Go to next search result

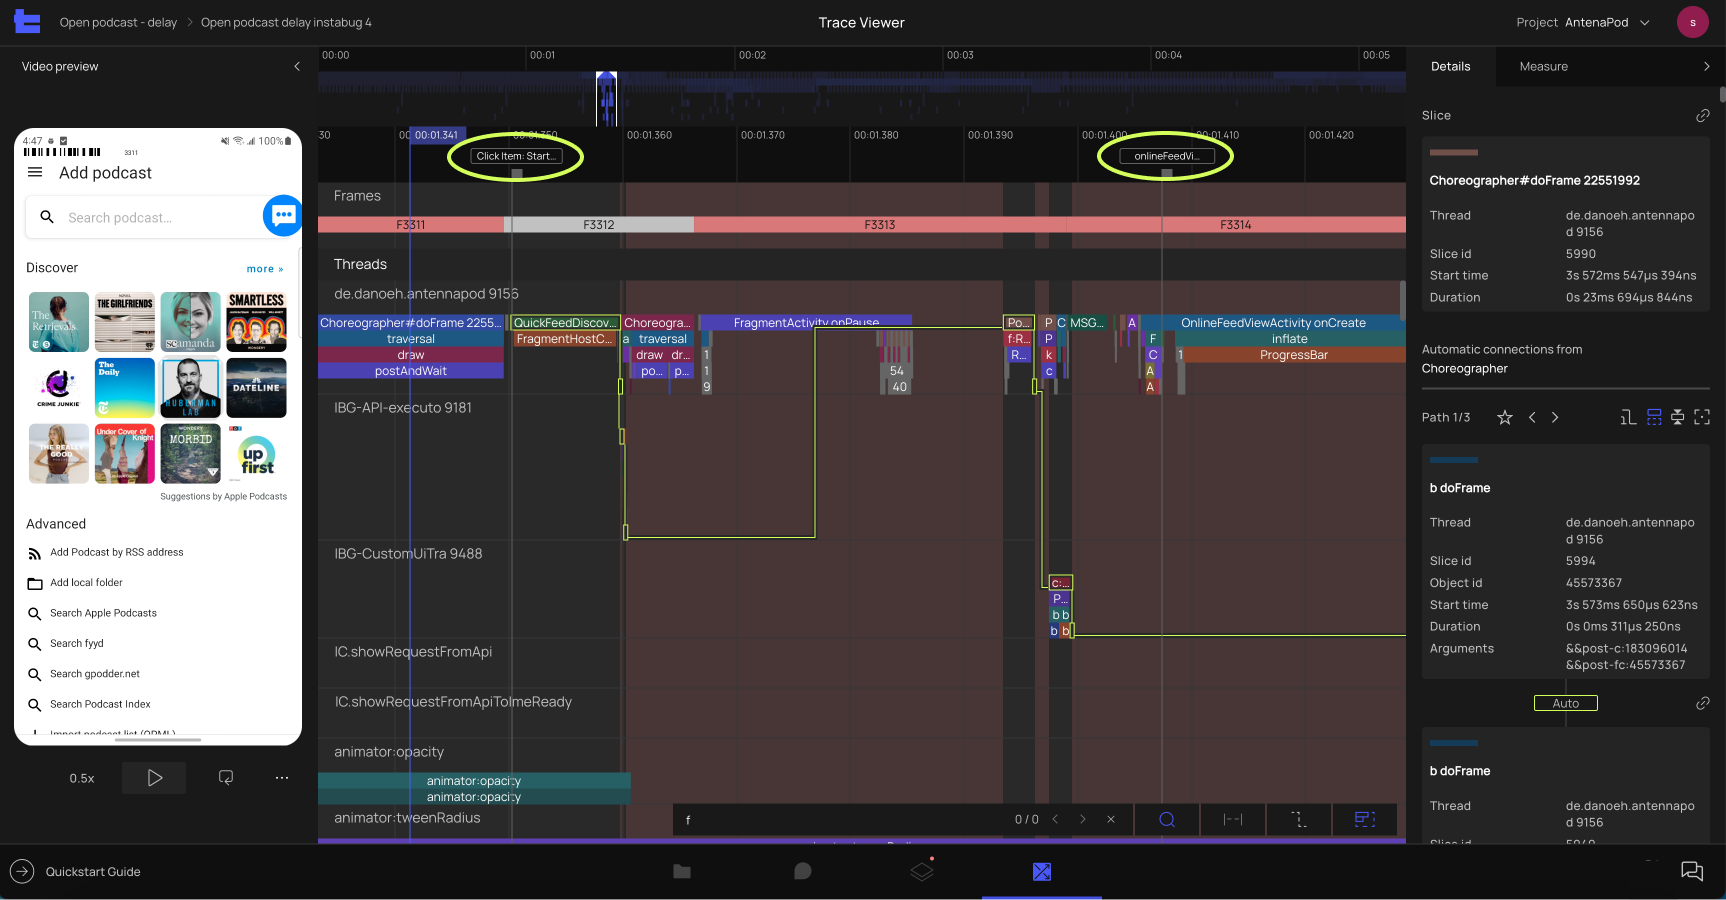point(1082,819)
